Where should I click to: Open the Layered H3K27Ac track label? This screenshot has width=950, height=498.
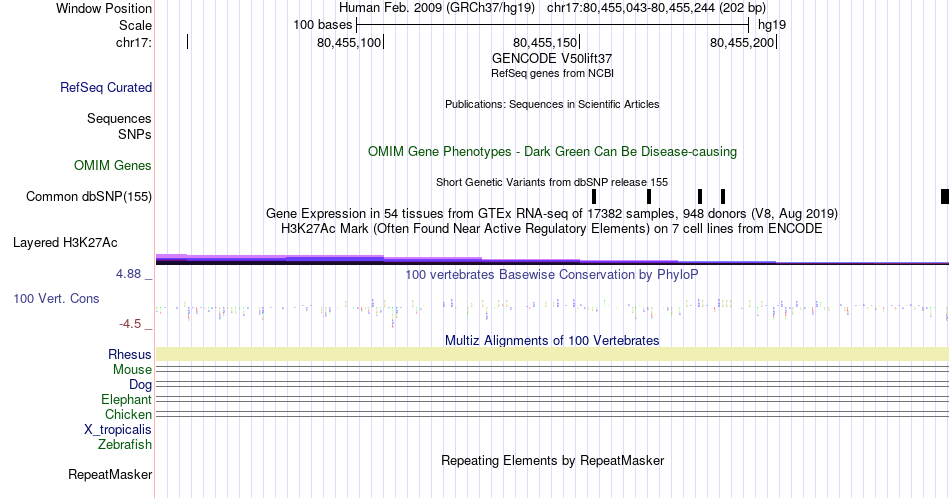pos(65,242)
